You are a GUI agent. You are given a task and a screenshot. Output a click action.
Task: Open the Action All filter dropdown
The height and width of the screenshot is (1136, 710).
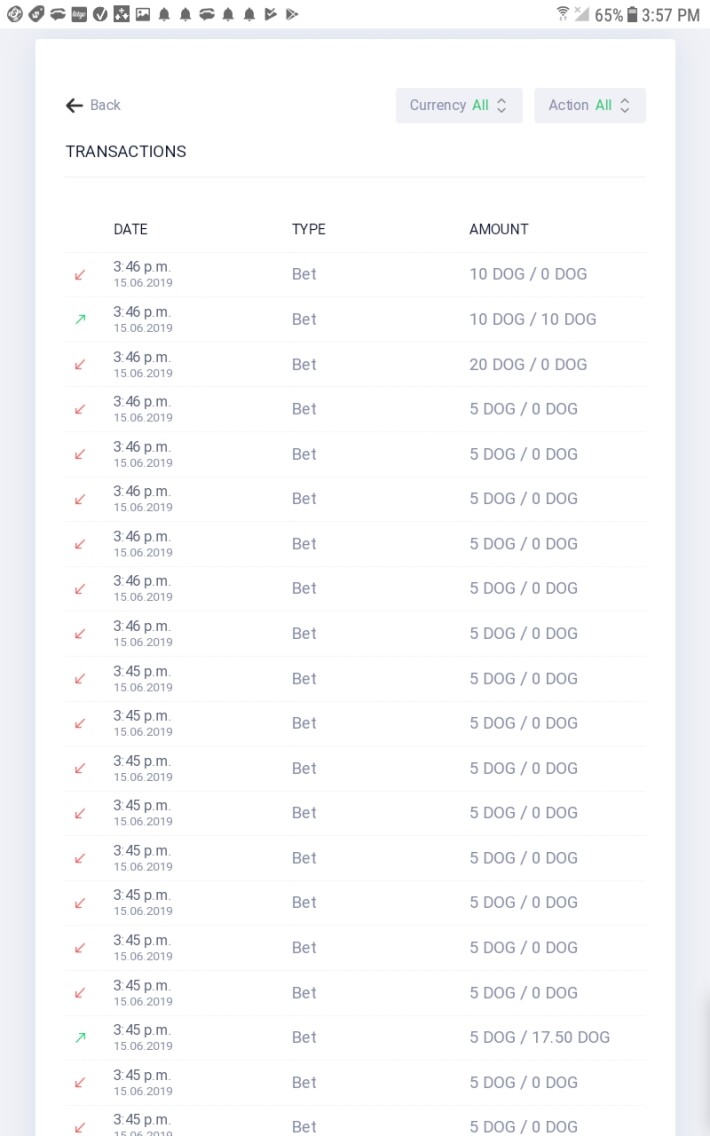(590, 106)
